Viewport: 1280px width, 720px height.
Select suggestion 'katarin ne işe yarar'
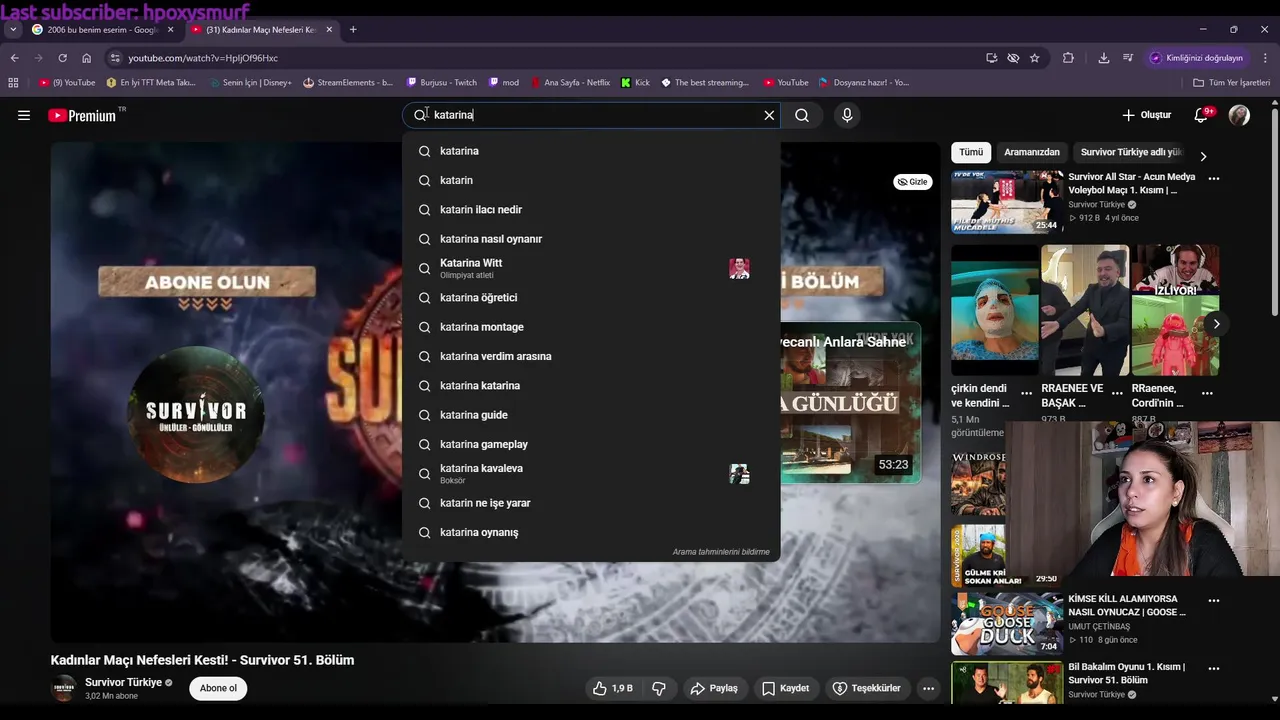pos(591,503)
